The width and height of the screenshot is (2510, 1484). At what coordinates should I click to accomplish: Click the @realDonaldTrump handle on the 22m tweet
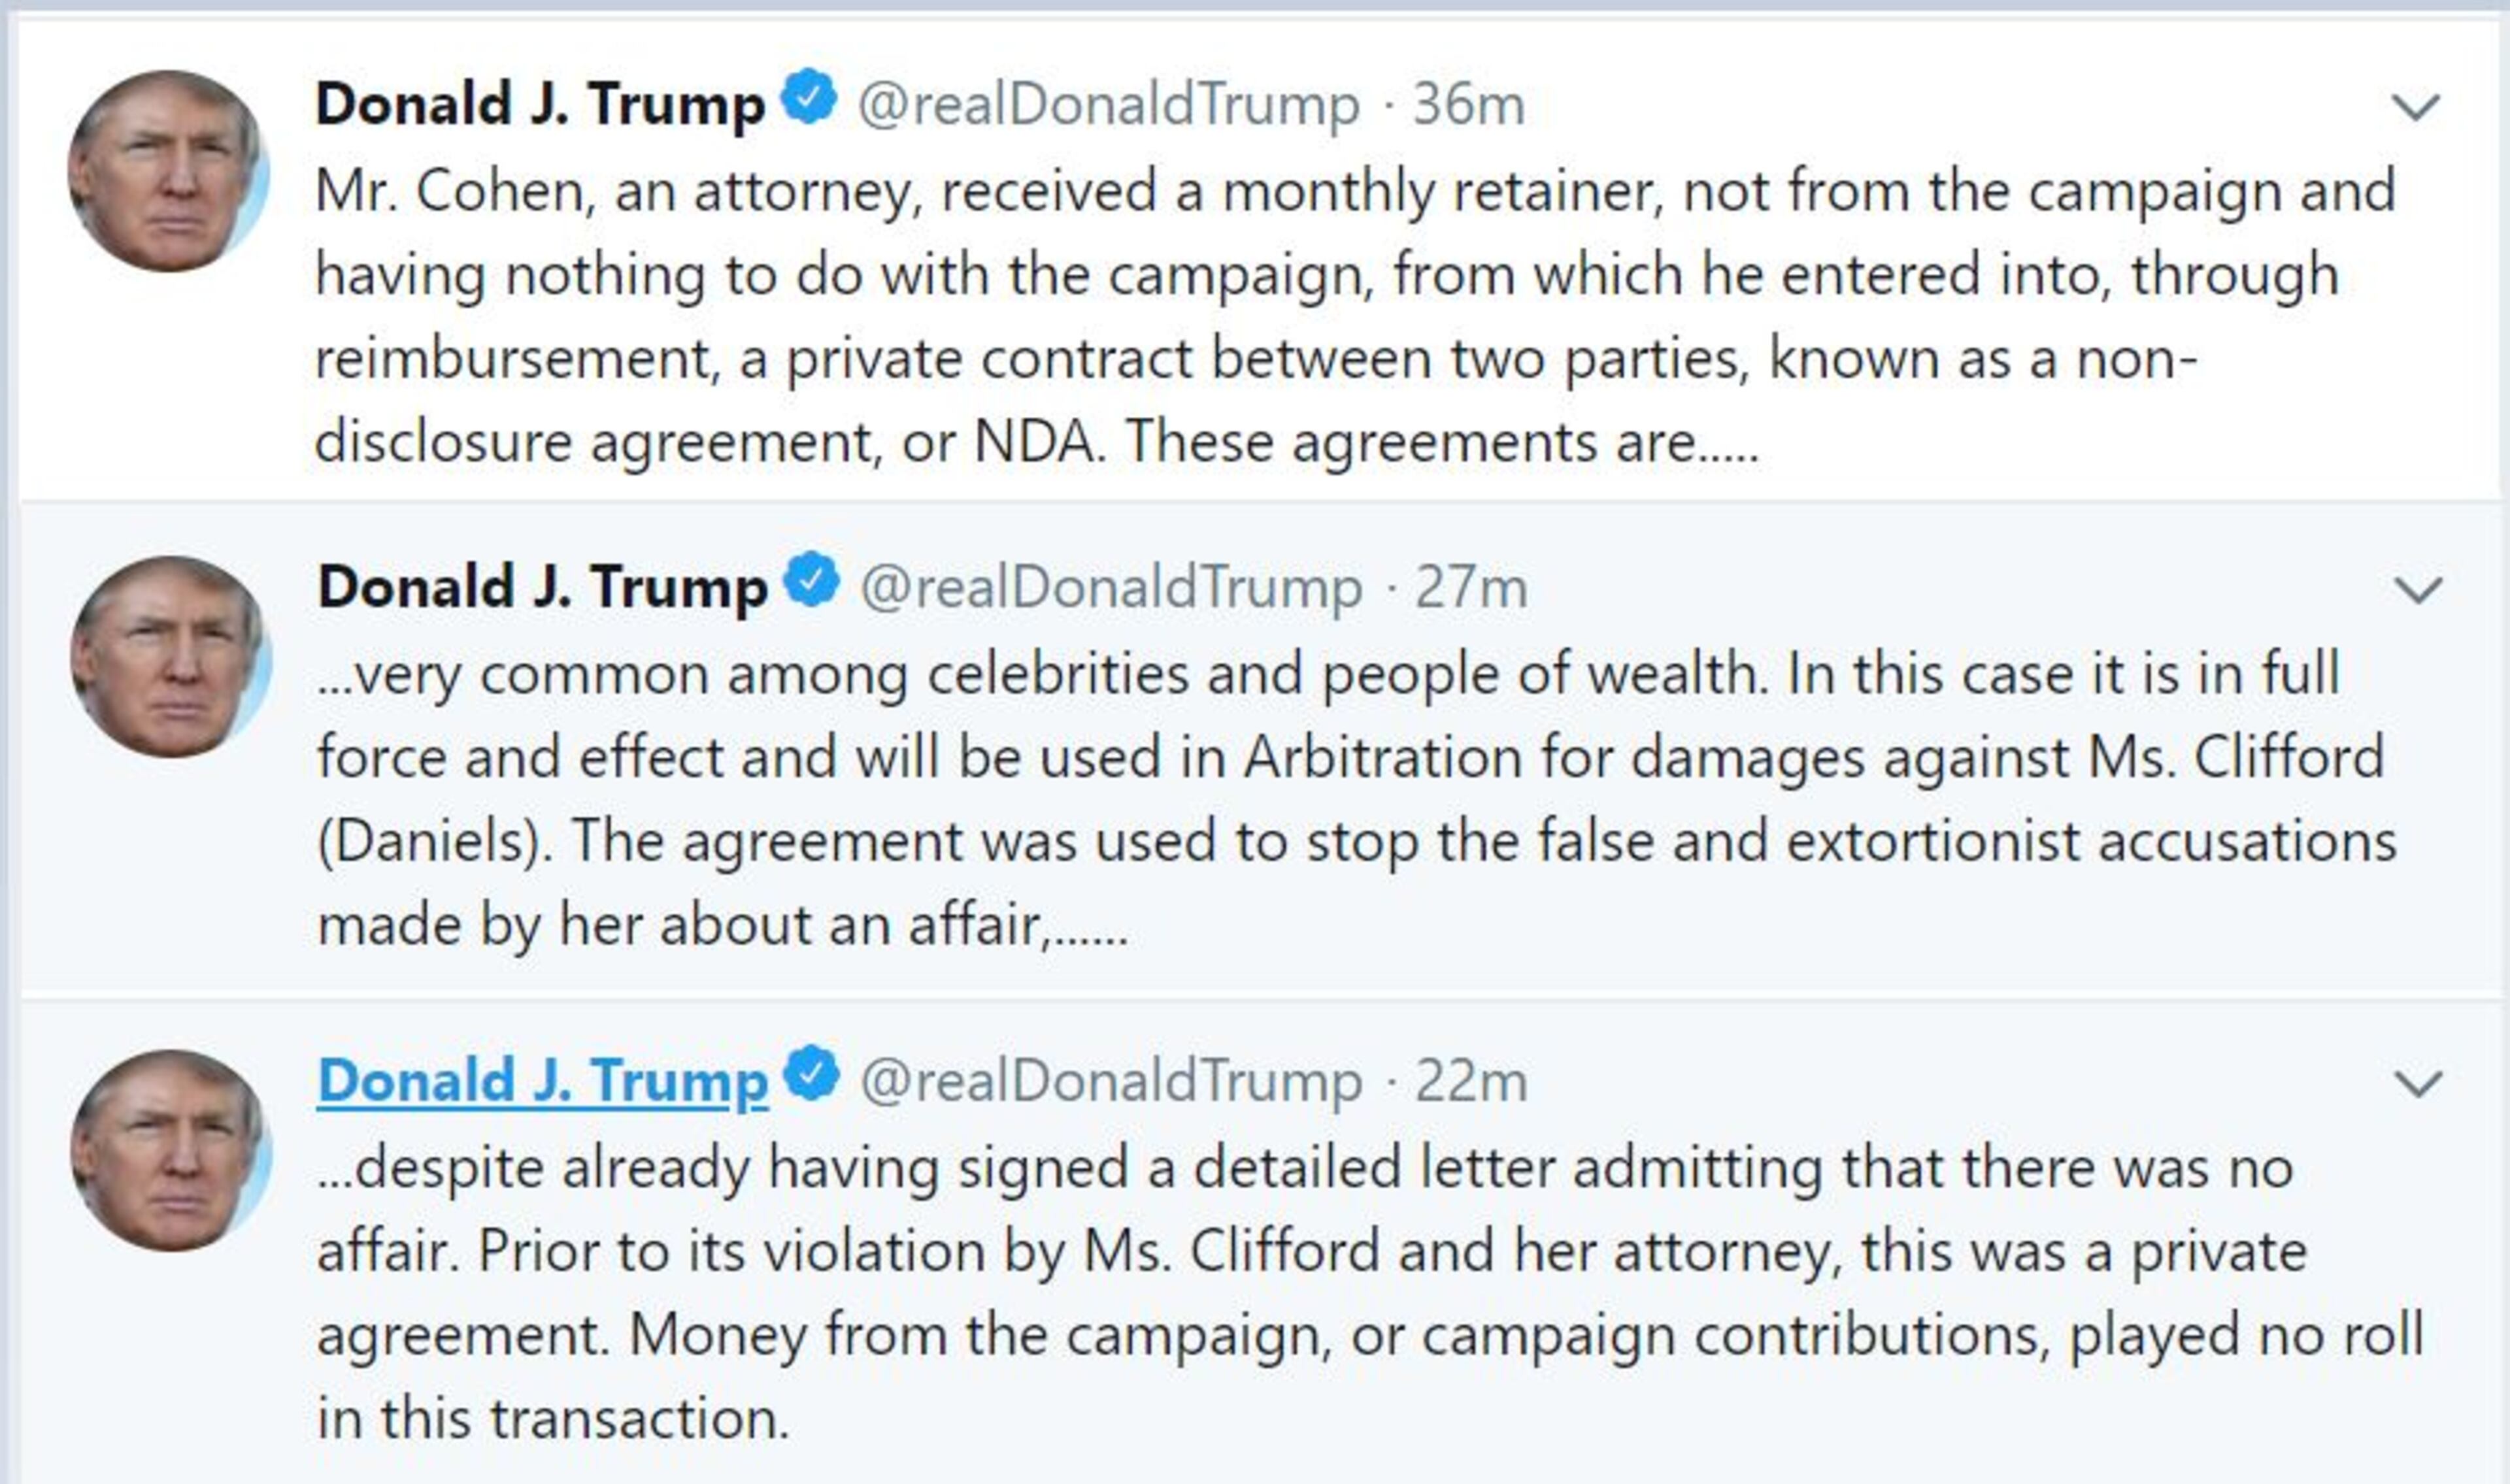[1110, 1083]
